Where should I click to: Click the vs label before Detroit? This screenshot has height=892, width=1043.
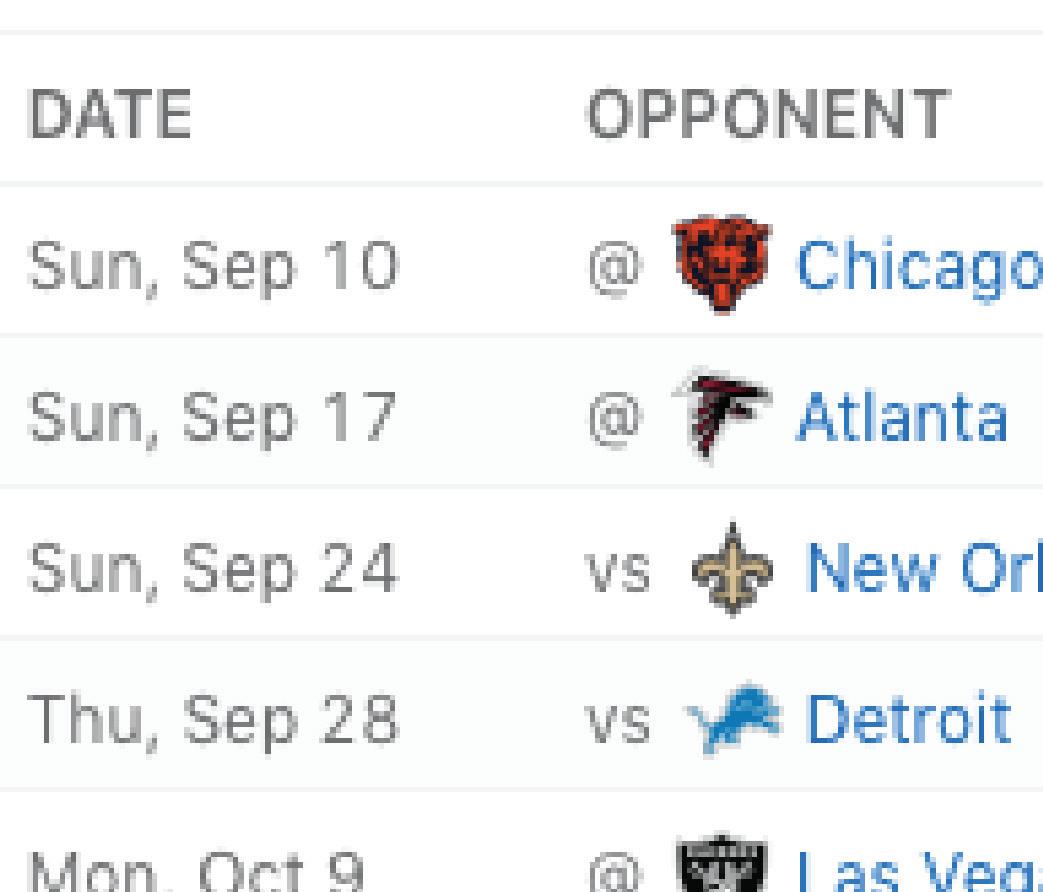[617, 724]
